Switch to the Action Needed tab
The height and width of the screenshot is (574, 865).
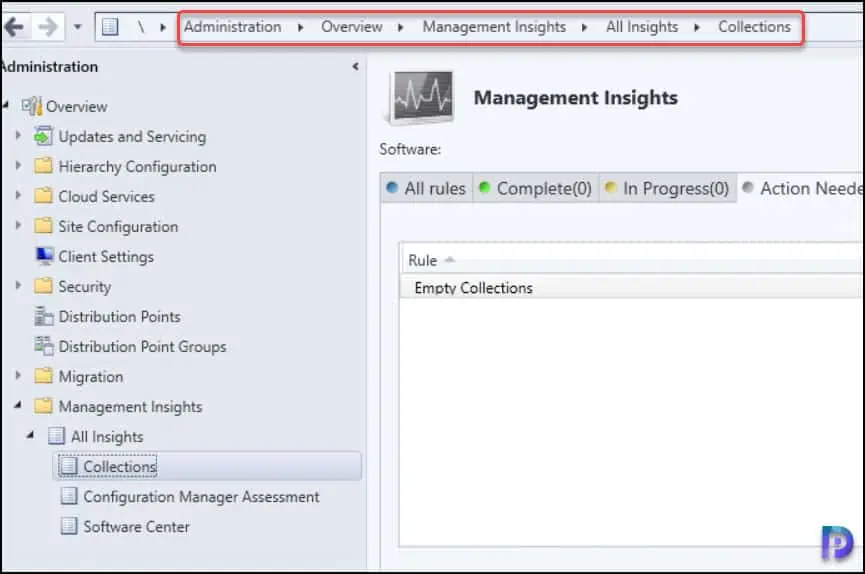click(801, 188)
